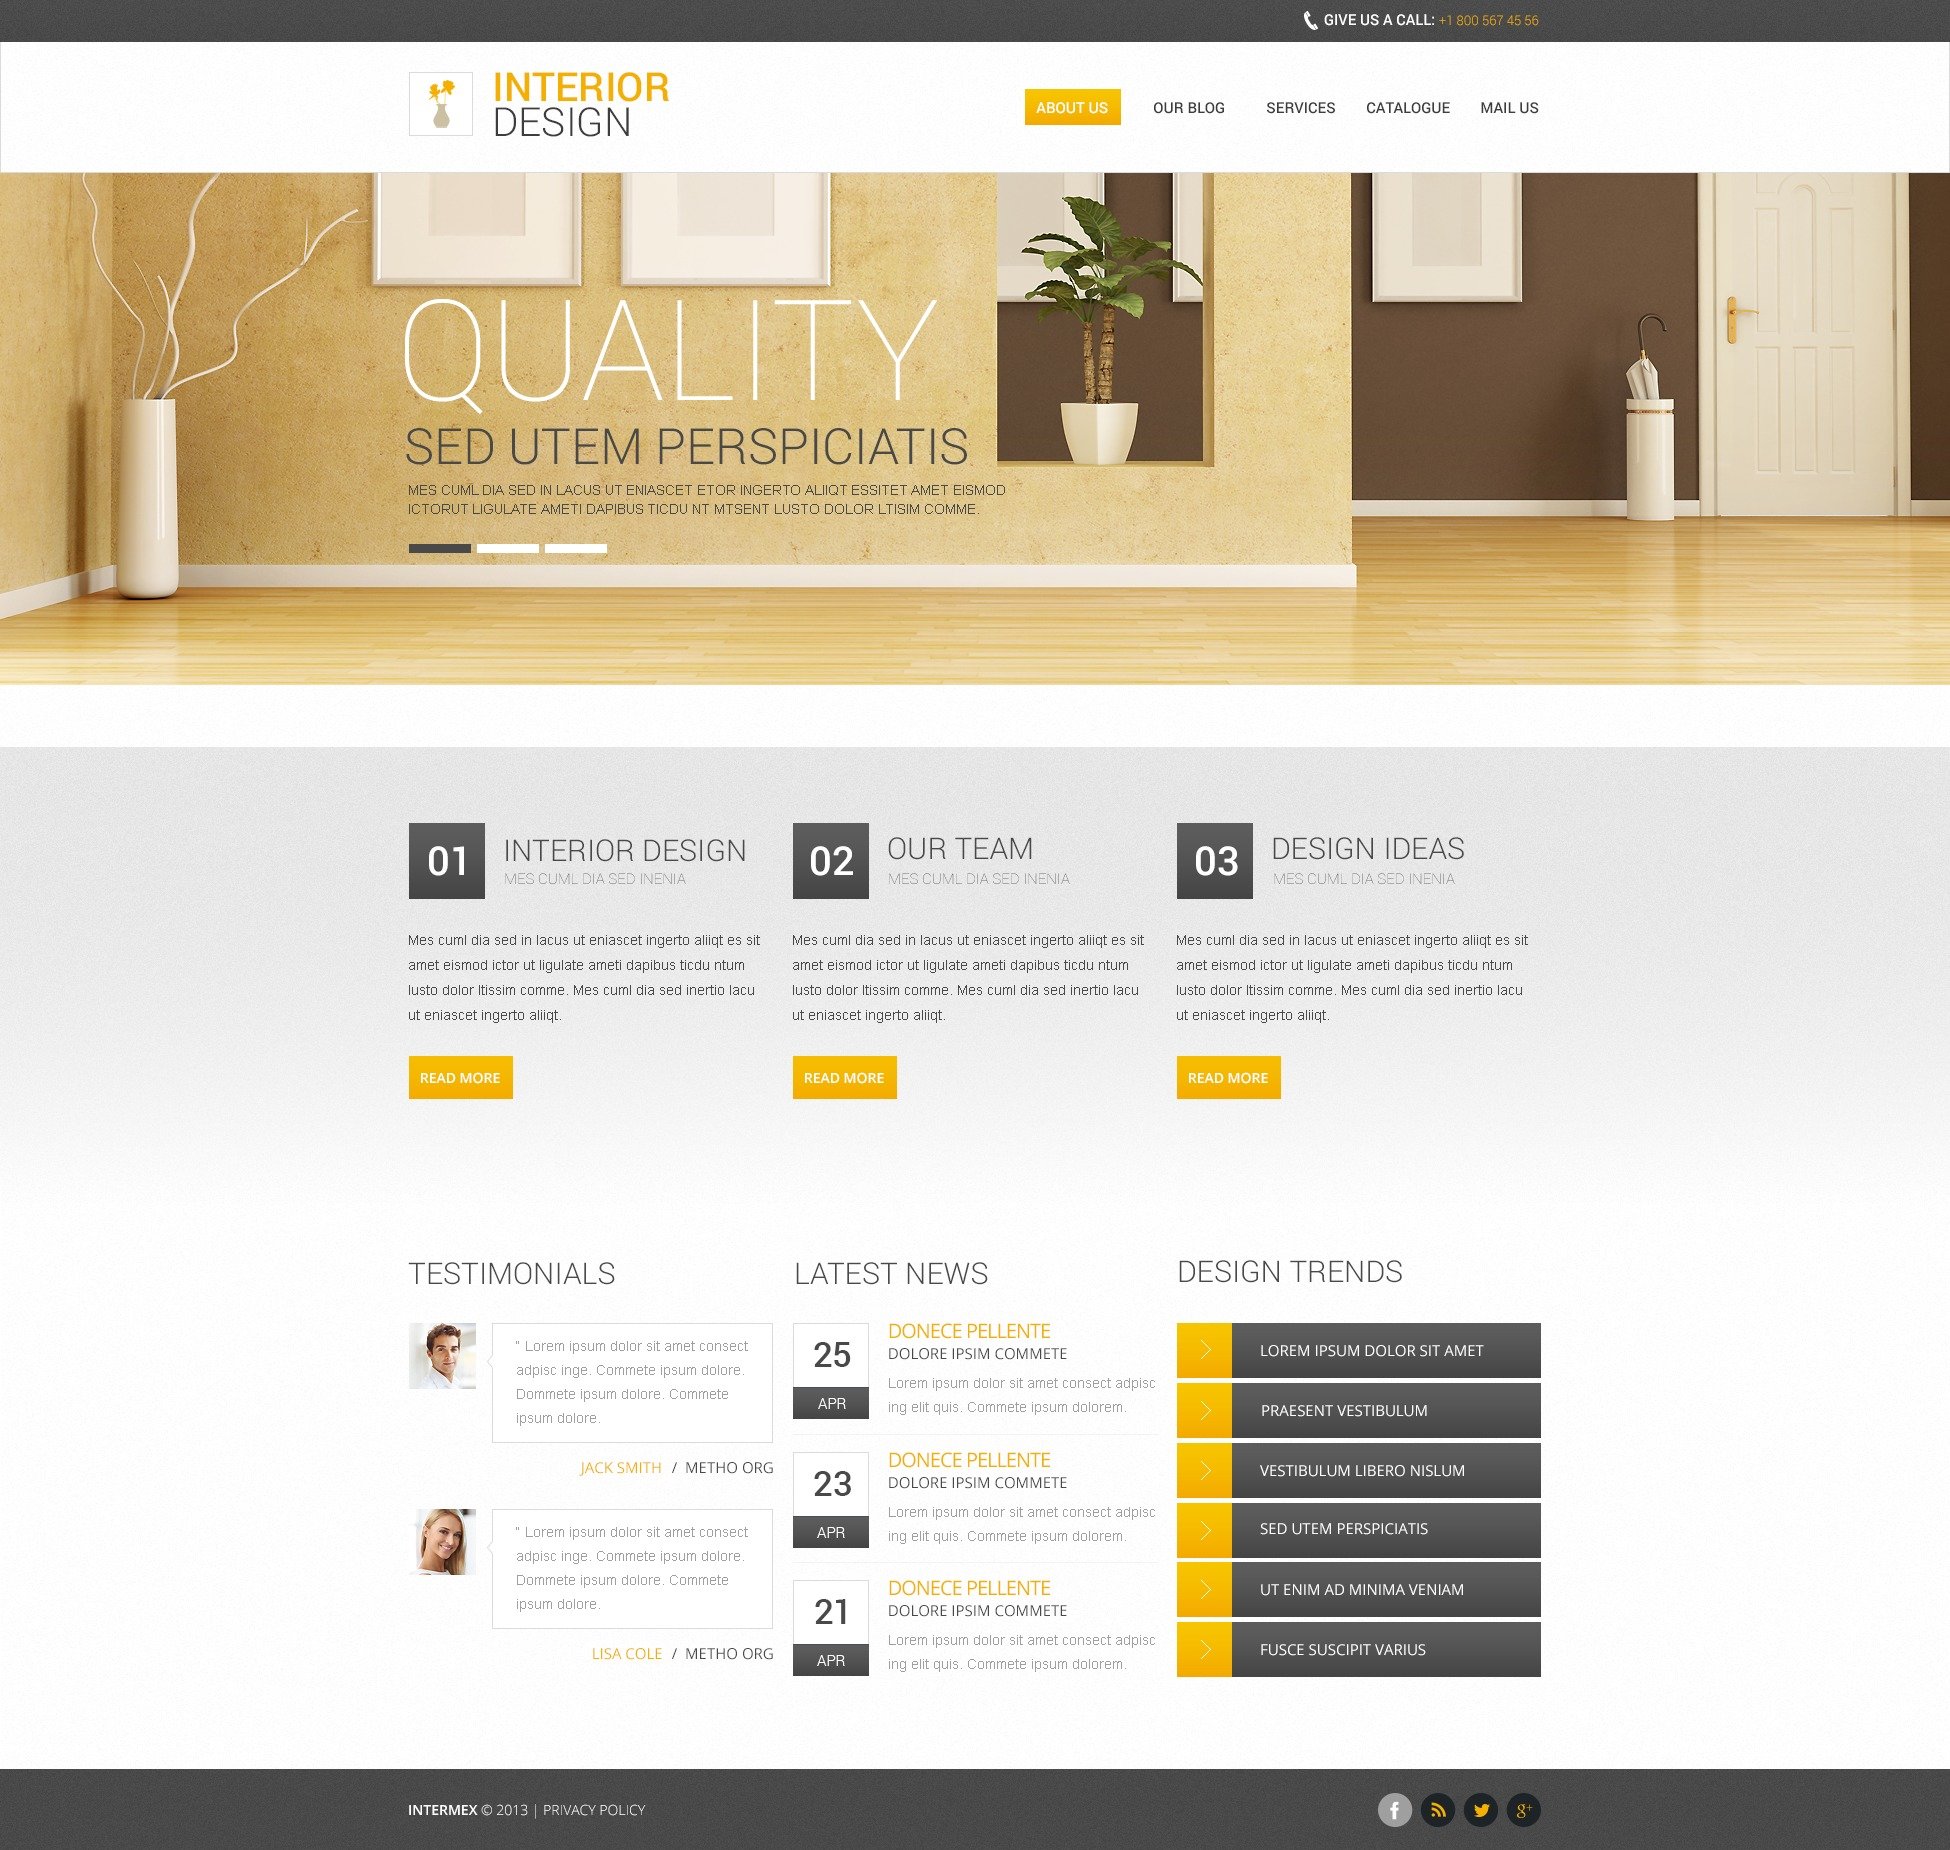Expand the Vestibulum Libero Nislum trend item

(x=1203, y=1469)
